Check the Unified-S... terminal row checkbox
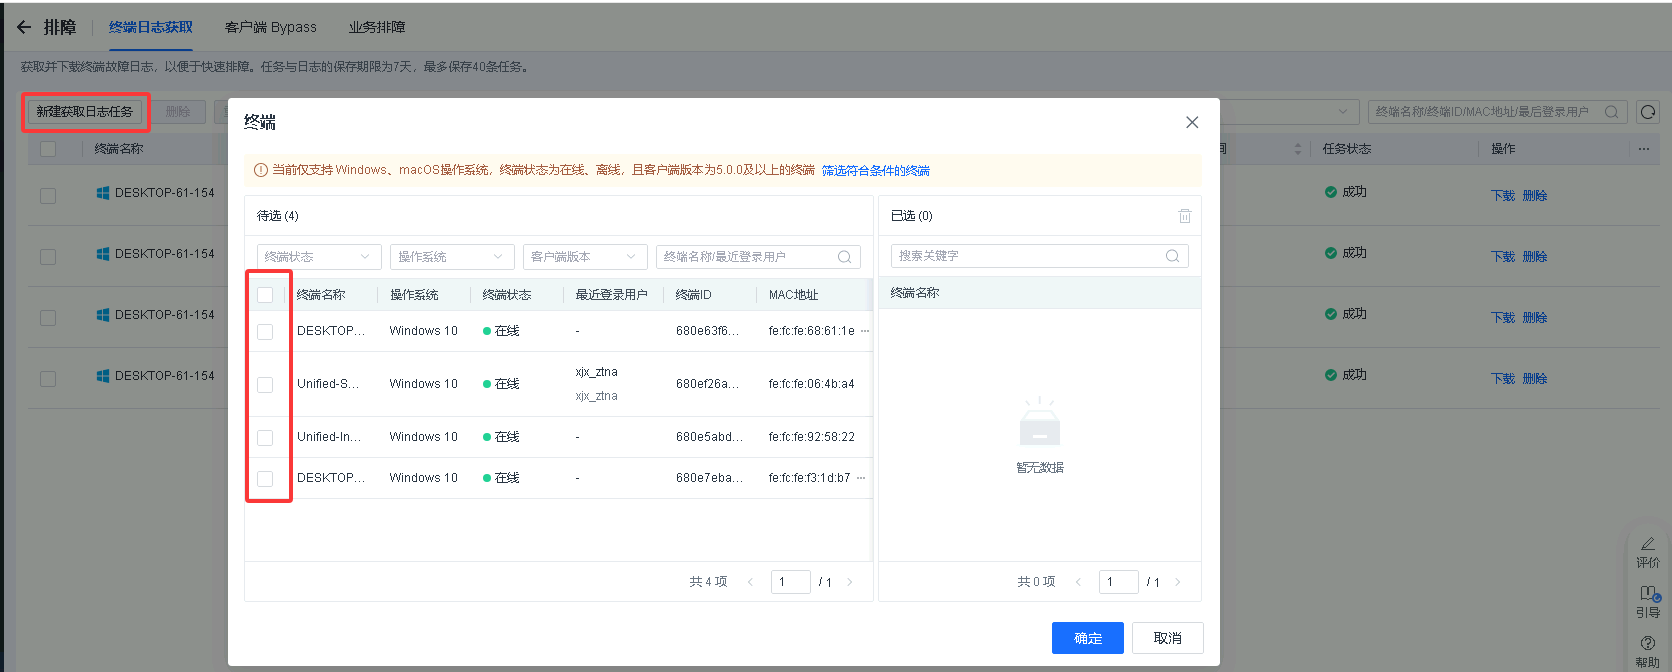 pos(265,385)
